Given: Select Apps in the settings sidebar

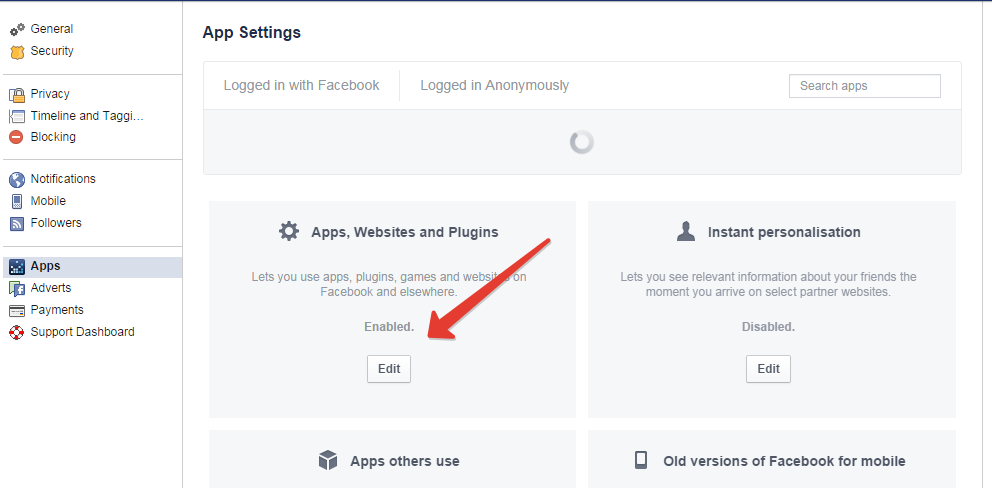Looking at the screenshot, I should 45,266.
